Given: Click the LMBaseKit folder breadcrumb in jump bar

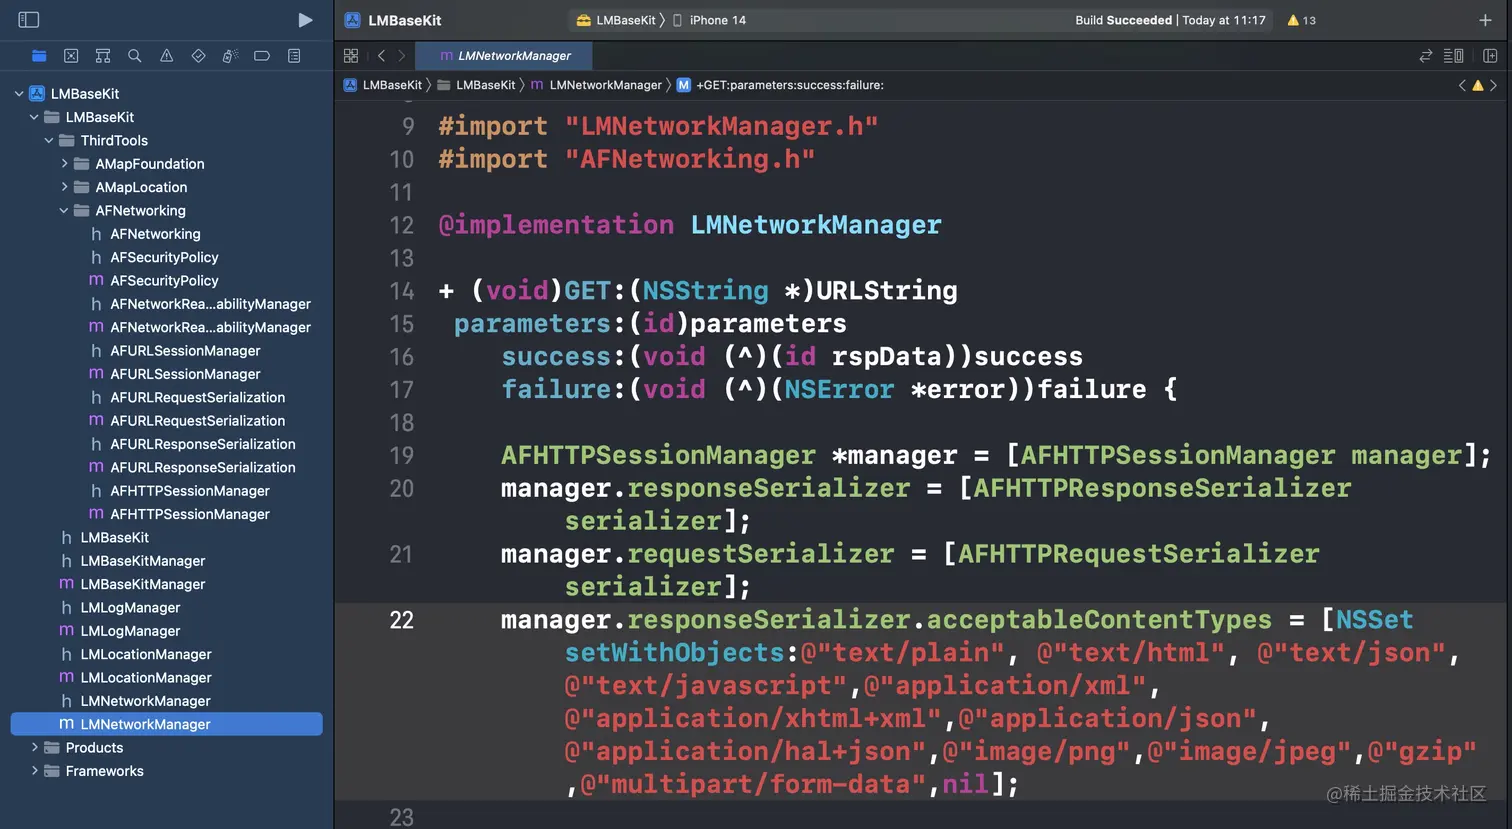Looking at the screenshot, I should click(x=476, y=85).
